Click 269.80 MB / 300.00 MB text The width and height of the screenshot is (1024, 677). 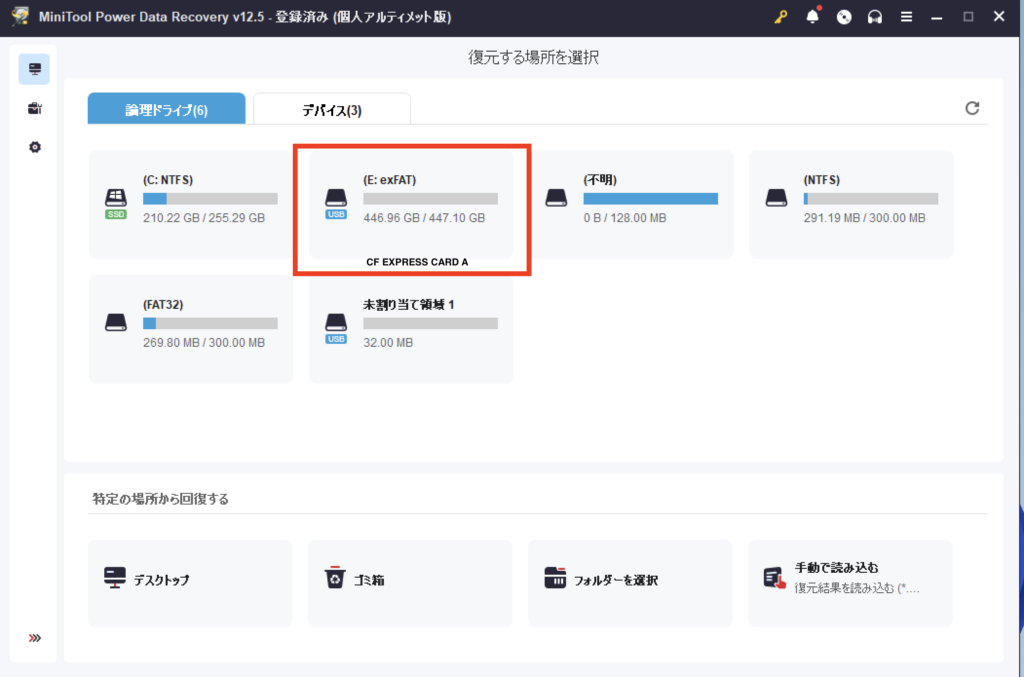tap(204, 343)
